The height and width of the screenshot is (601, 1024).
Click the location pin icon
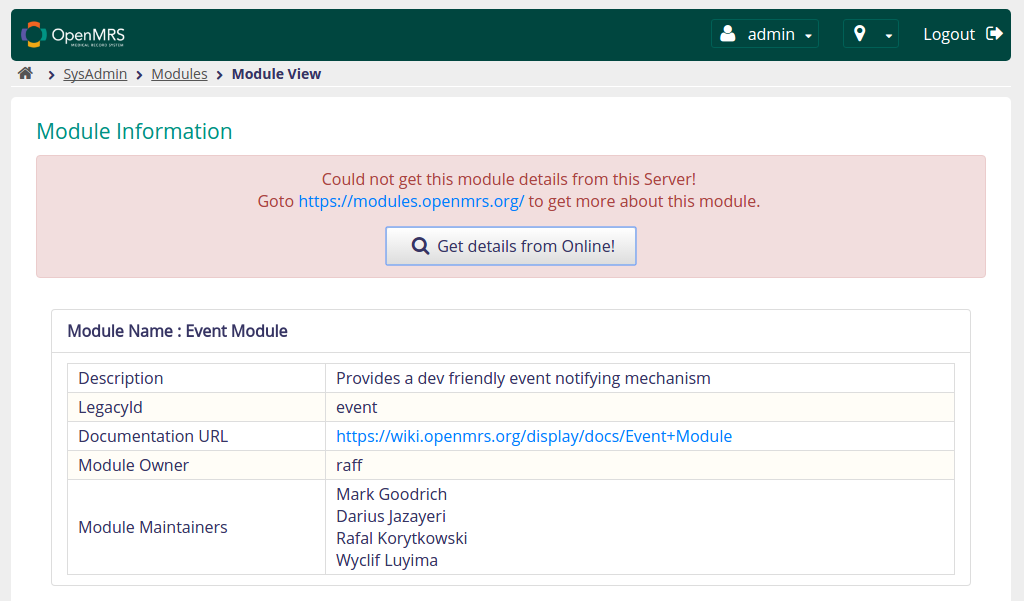[x=860, y=34]
